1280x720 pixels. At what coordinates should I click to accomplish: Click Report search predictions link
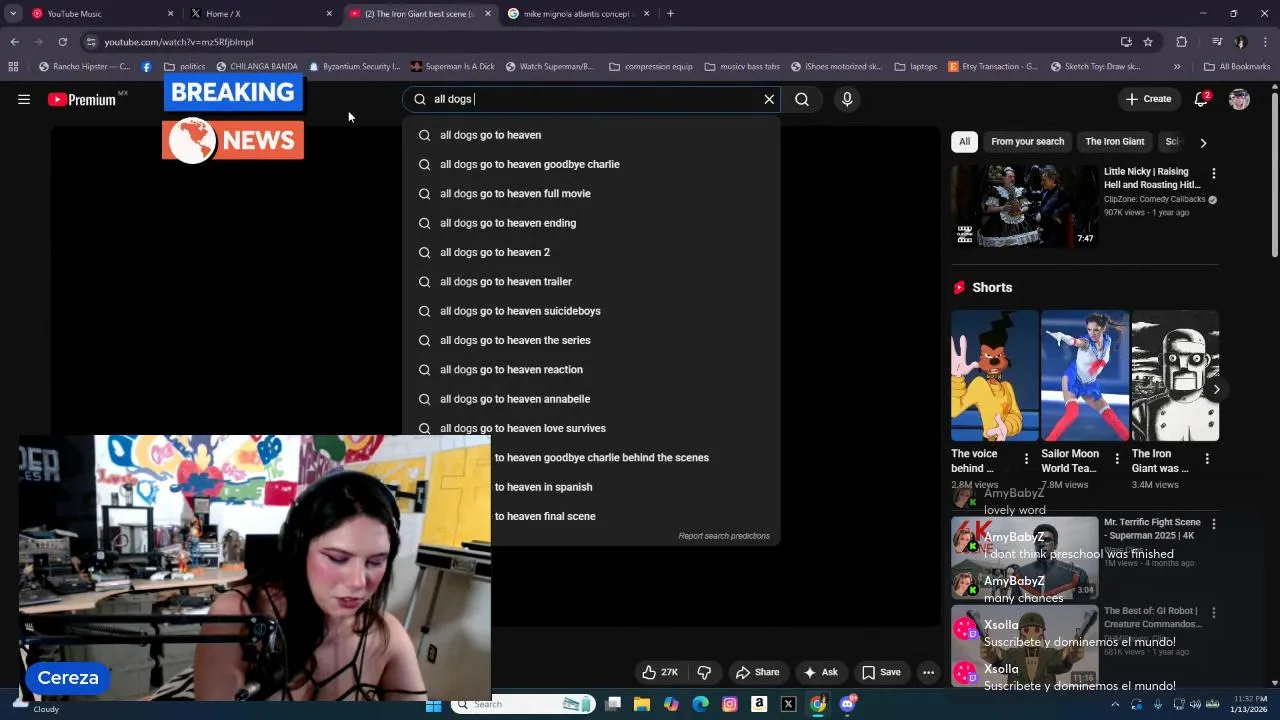[x=724, y=536]
